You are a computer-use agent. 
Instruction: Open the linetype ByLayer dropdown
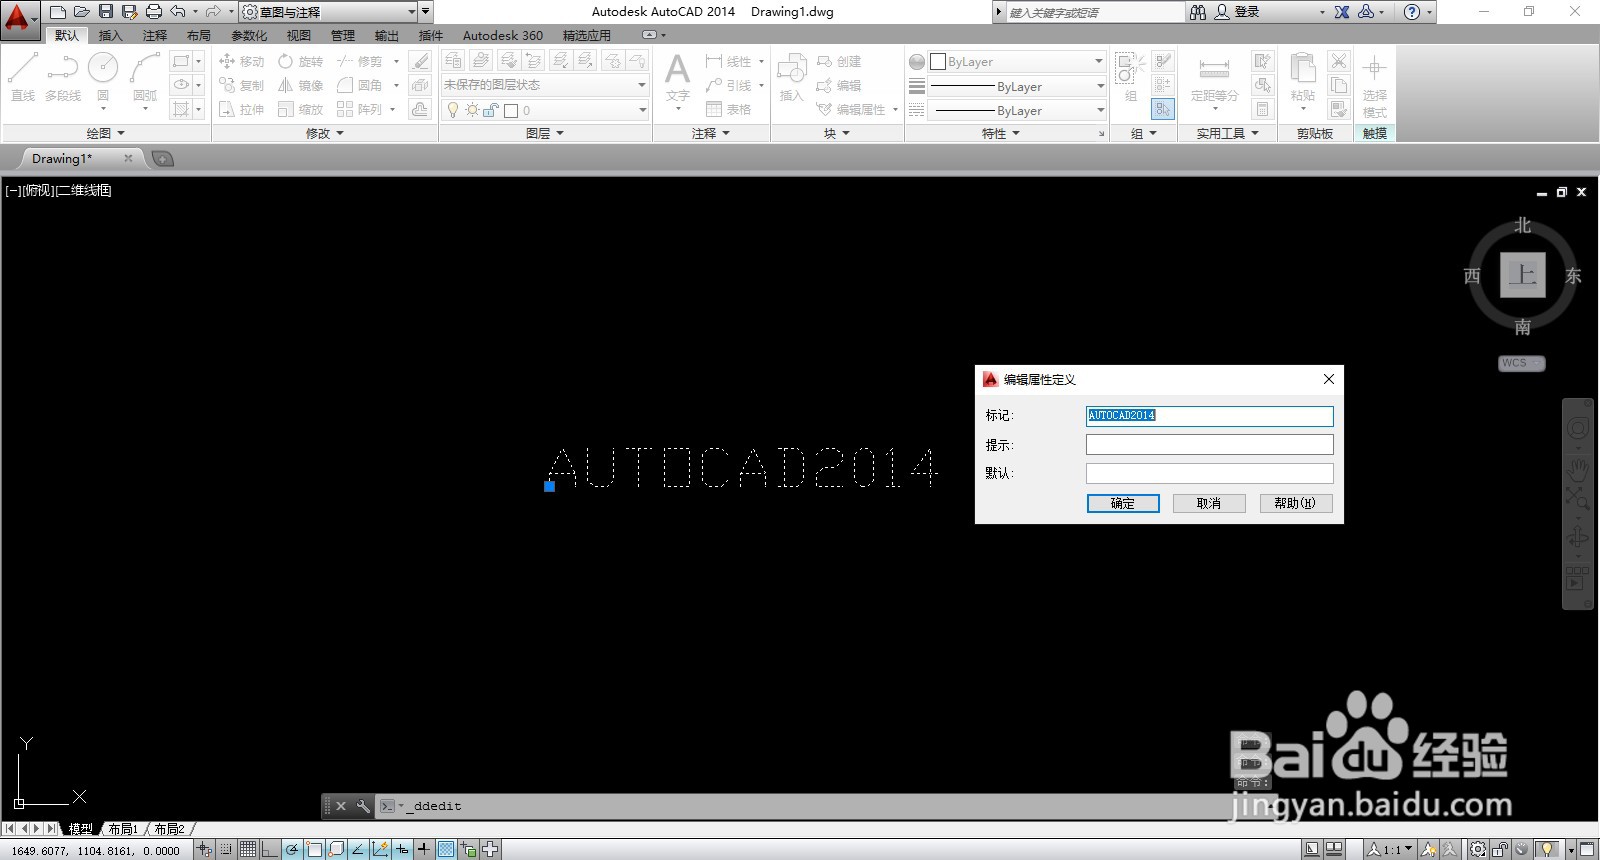(x=1017, y=110)
